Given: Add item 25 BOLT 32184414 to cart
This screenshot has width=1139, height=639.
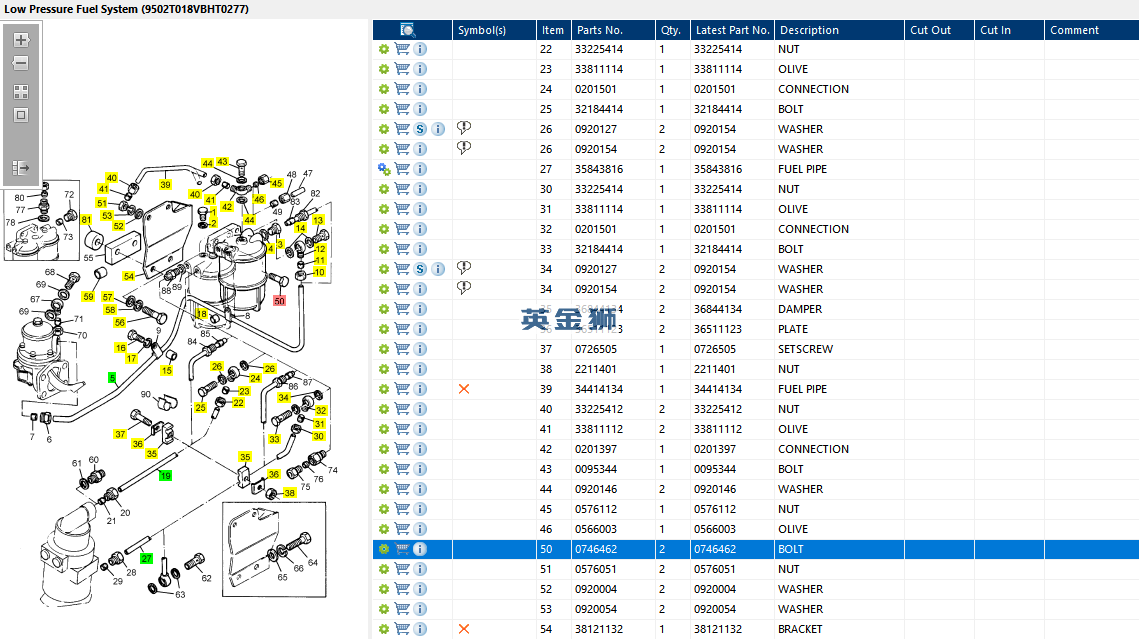Looking at the screenshot, I should click(x=402, y=109).
